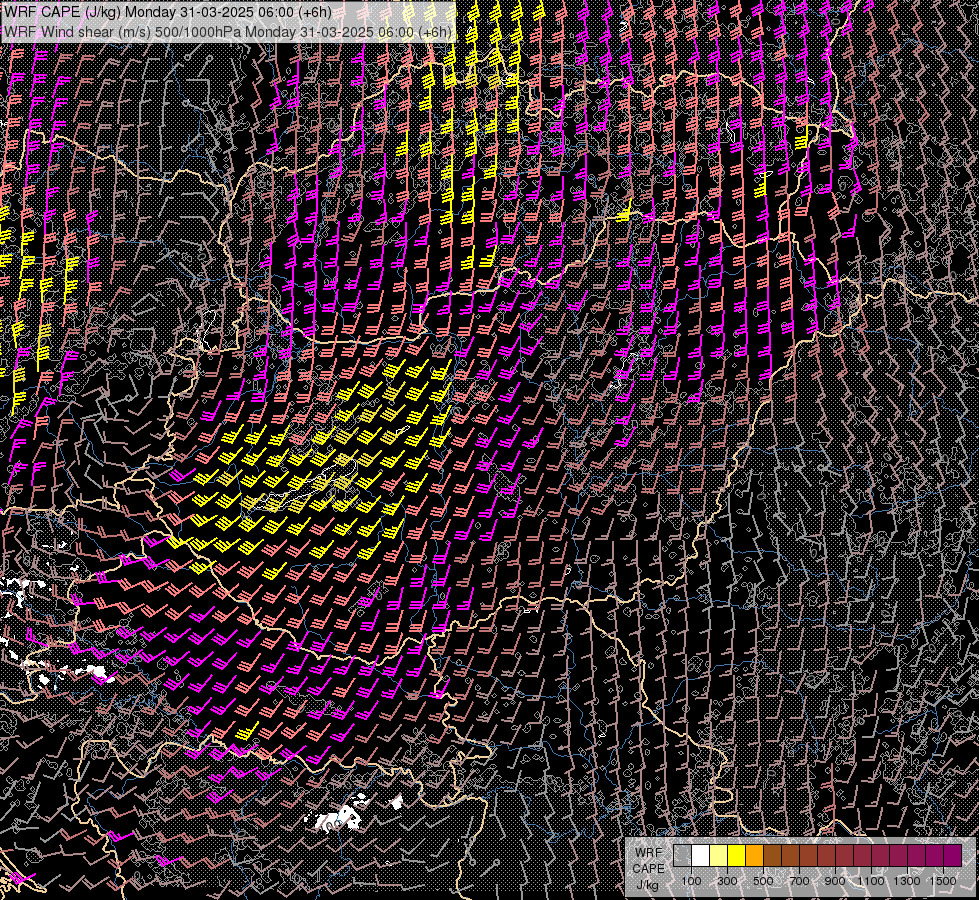
Task: Click the 1500 legend value
Action: click(943, 881)
